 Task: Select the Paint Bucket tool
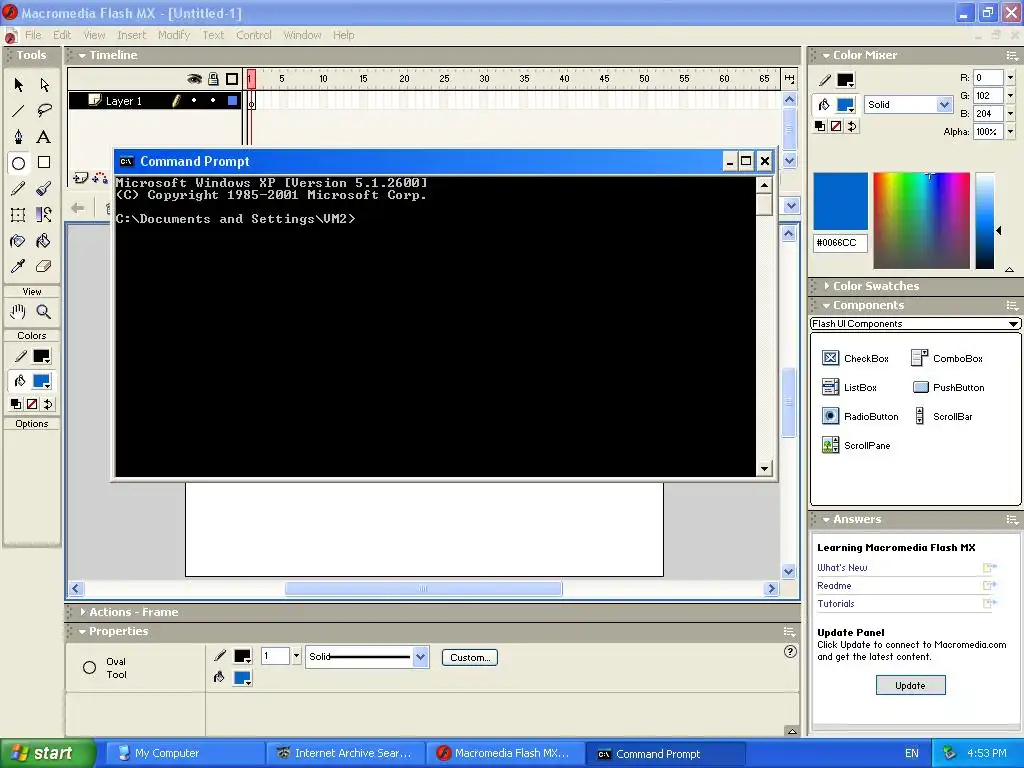[44, 241]
